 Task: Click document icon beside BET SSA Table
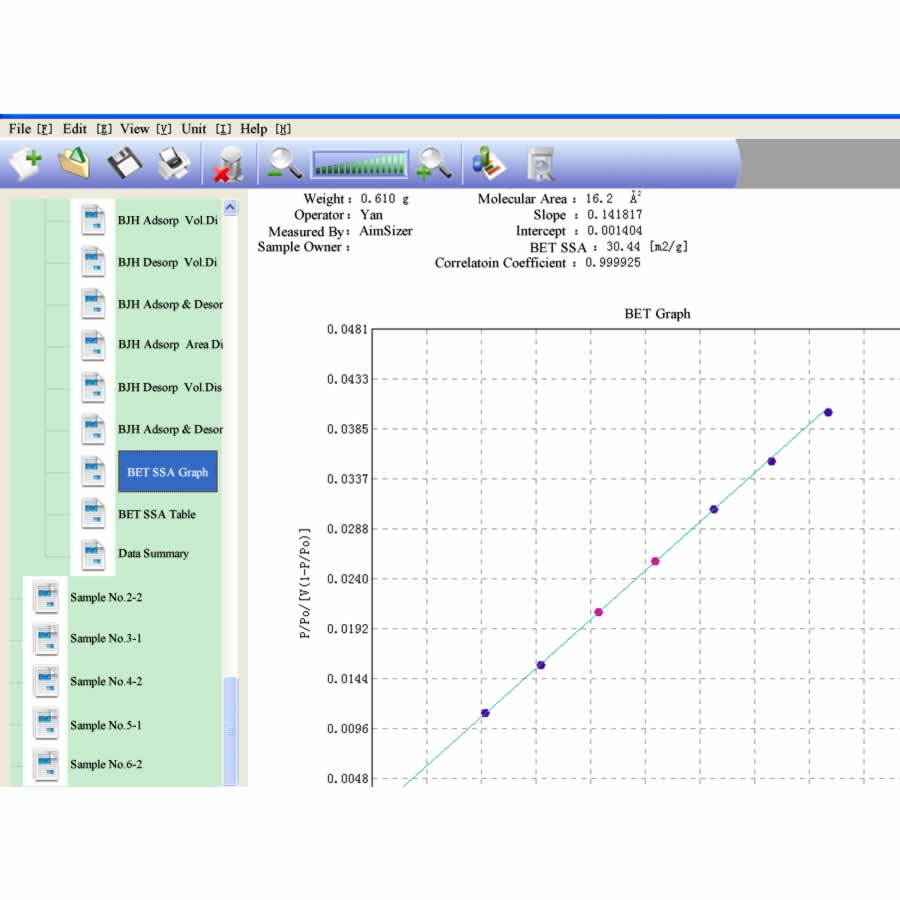pos(93,514)
